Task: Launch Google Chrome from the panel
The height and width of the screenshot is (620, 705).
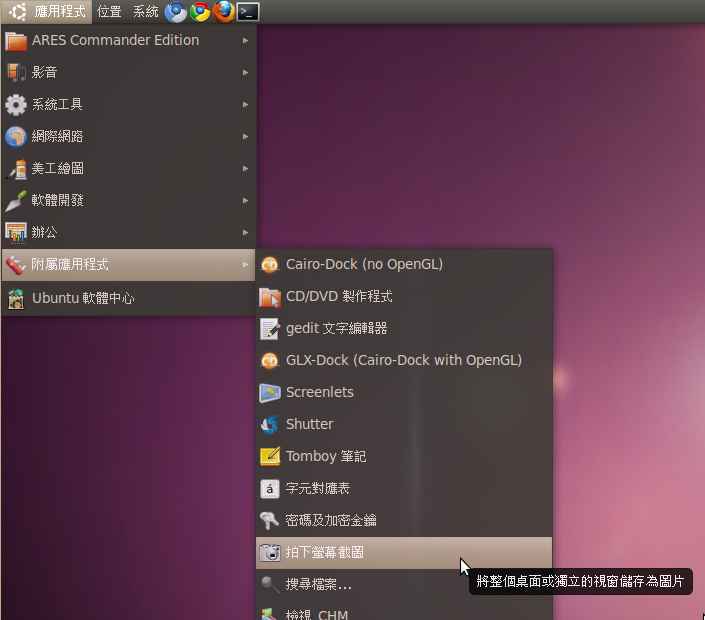Action: point(200,12)
